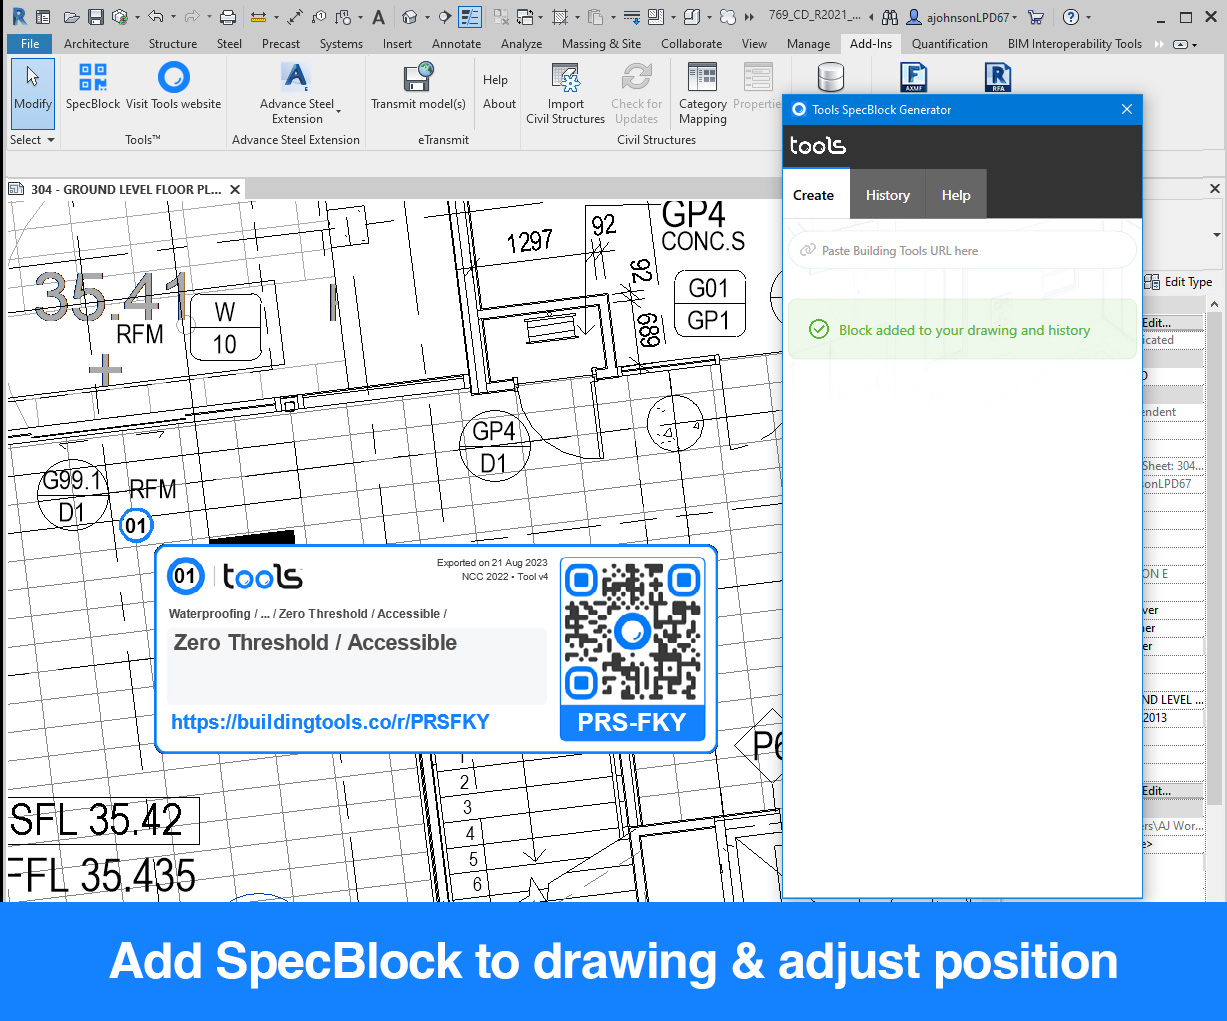Screen dimensions: 1227x1021
Task: Expand the Help icon dropdown arrow
Action: [1088, 17]
